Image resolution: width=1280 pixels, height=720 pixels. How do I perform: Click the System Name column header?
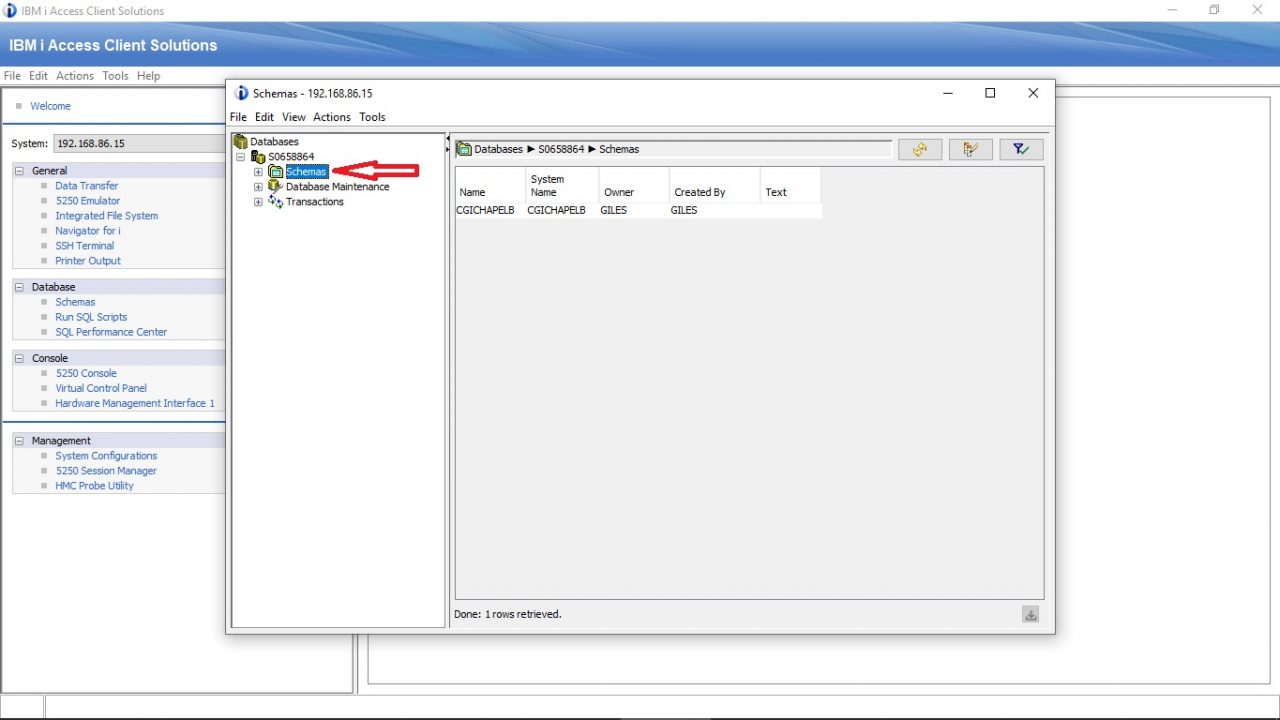pos(548,185)
